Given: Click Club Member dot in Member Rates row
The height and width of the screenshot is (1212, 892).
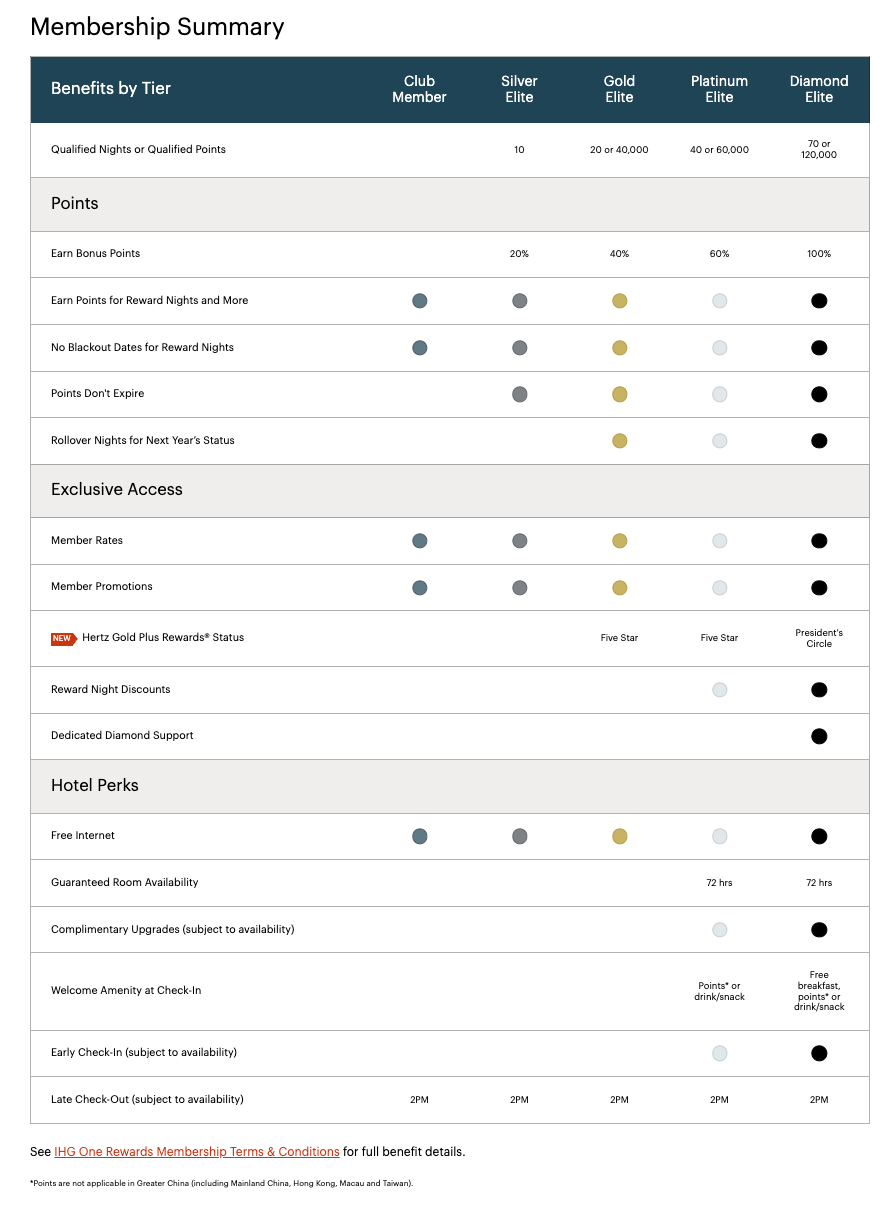Looking at the screenshot, I should 420,541.
